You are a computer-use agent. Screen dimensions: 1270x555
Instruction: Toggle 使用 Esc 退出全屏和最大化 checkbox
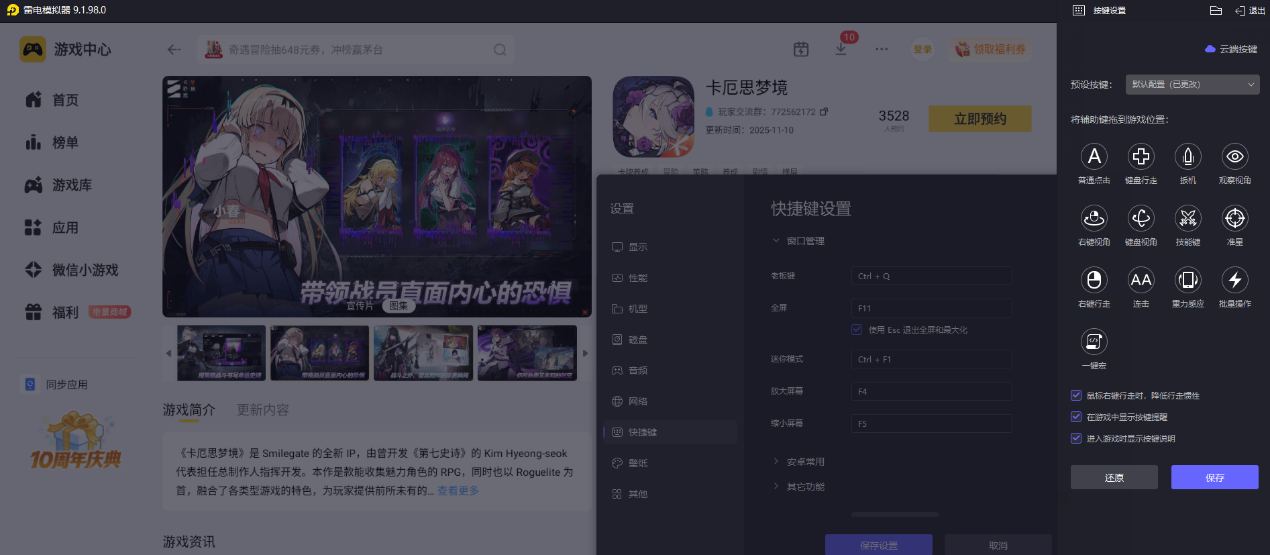[x=856, y=330]
